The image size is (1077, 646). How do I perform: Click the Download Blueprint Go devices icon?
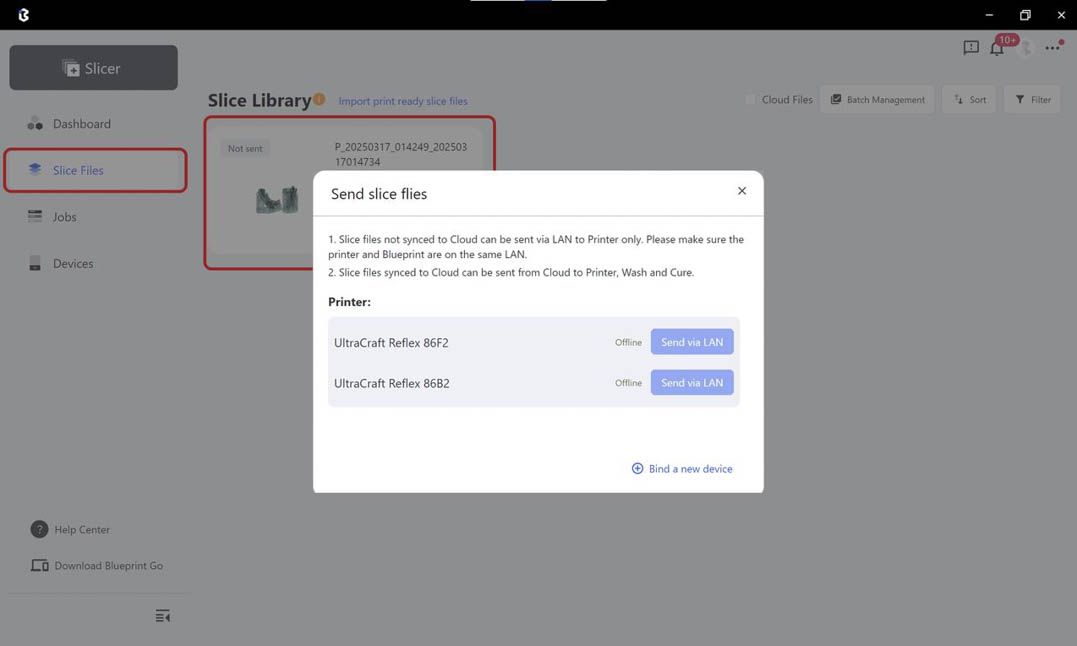tap(39, 565)
